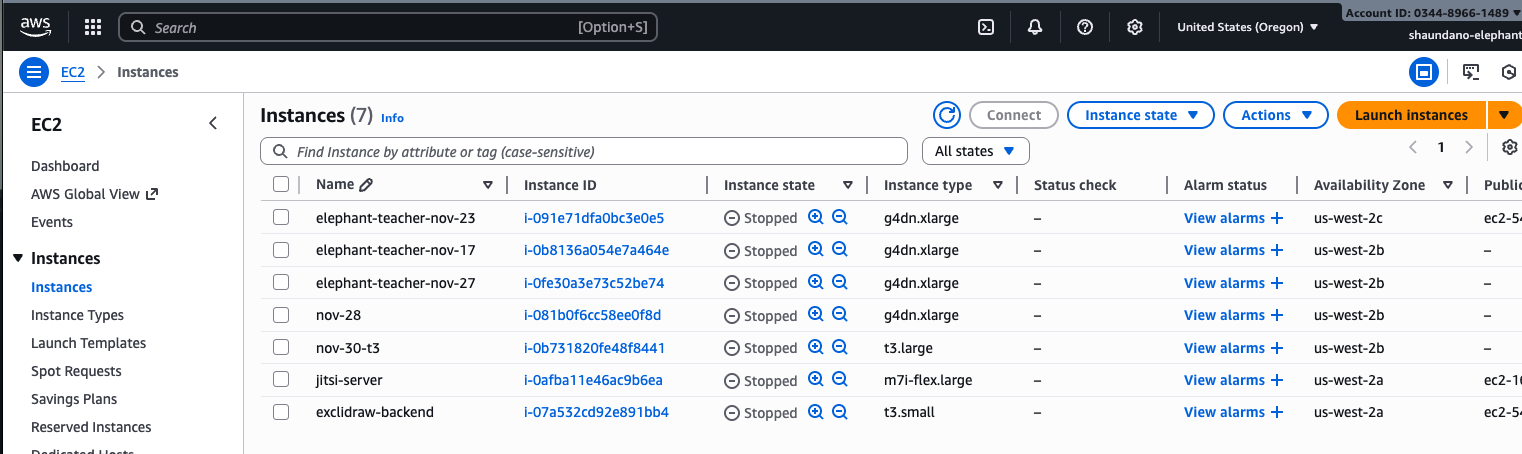
Task: Open Events in the sidebar
Action: [x=52, y=222]
